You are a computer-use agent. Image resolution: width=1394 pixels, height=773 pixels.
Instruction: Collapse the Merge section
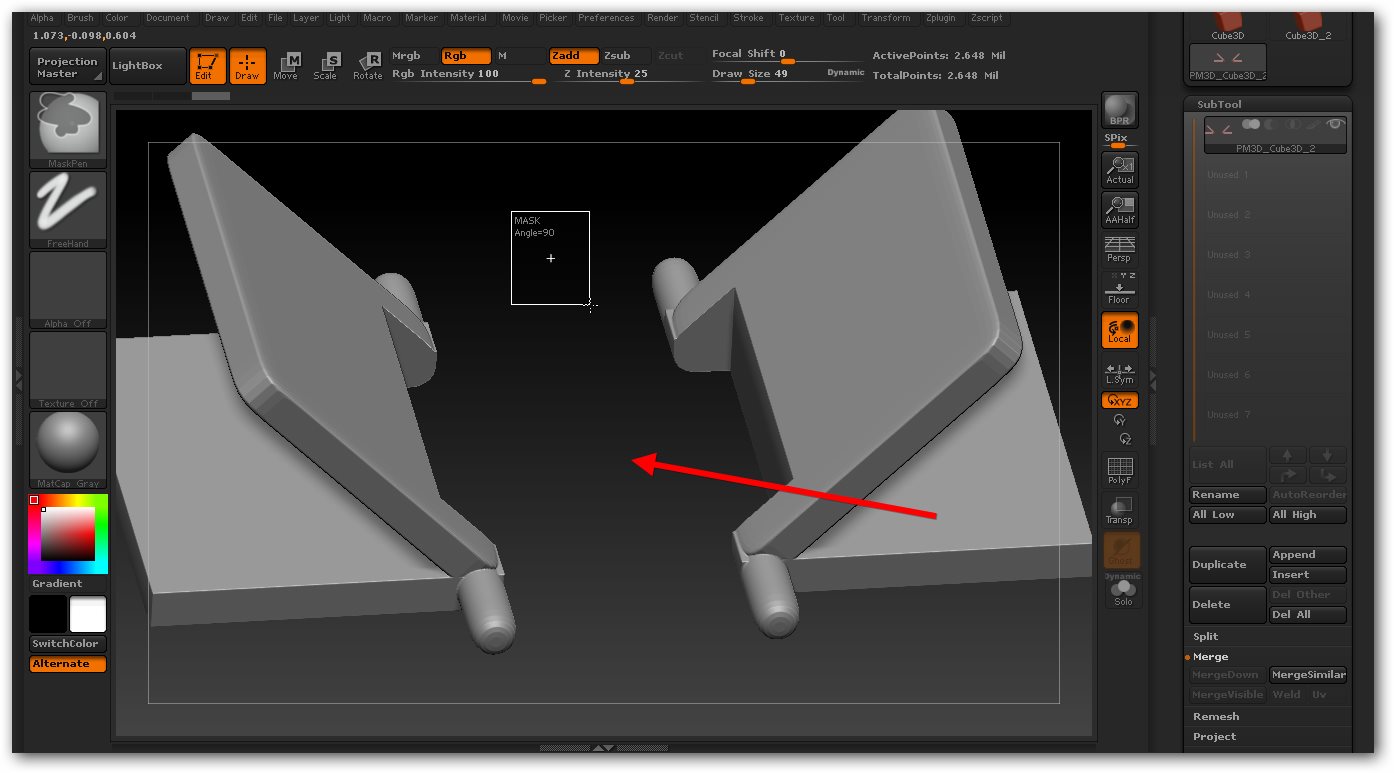[x=1210, y=657]
